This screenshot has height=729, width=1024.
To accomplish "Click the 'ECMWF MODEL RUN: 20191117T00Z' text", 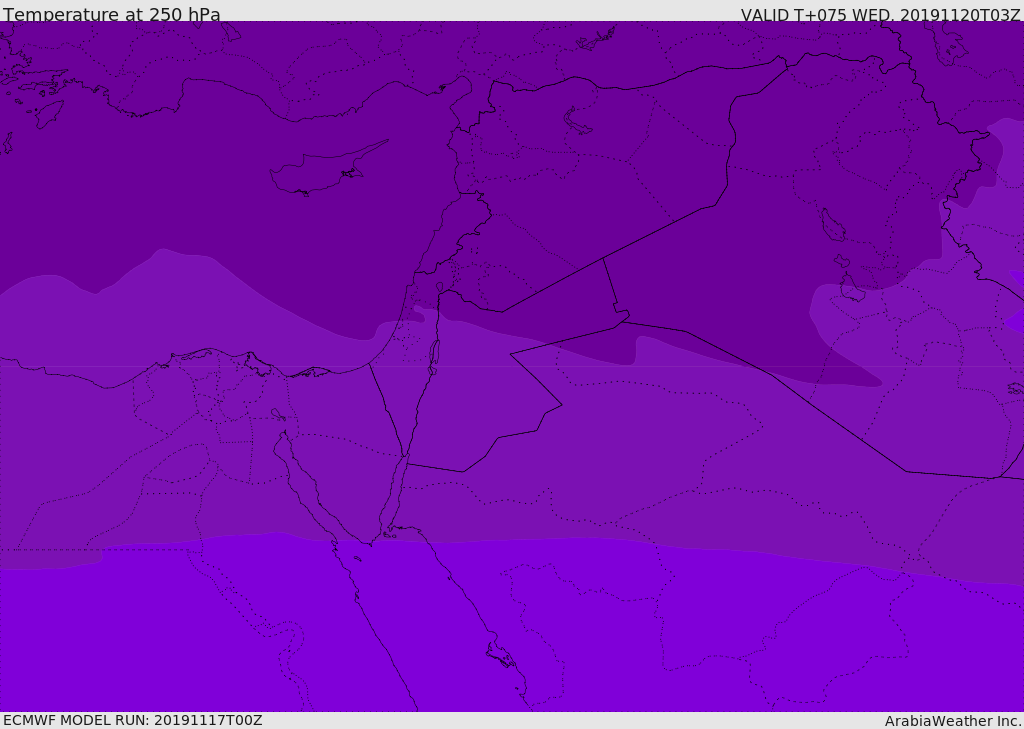I will click(x=133, y=720).
